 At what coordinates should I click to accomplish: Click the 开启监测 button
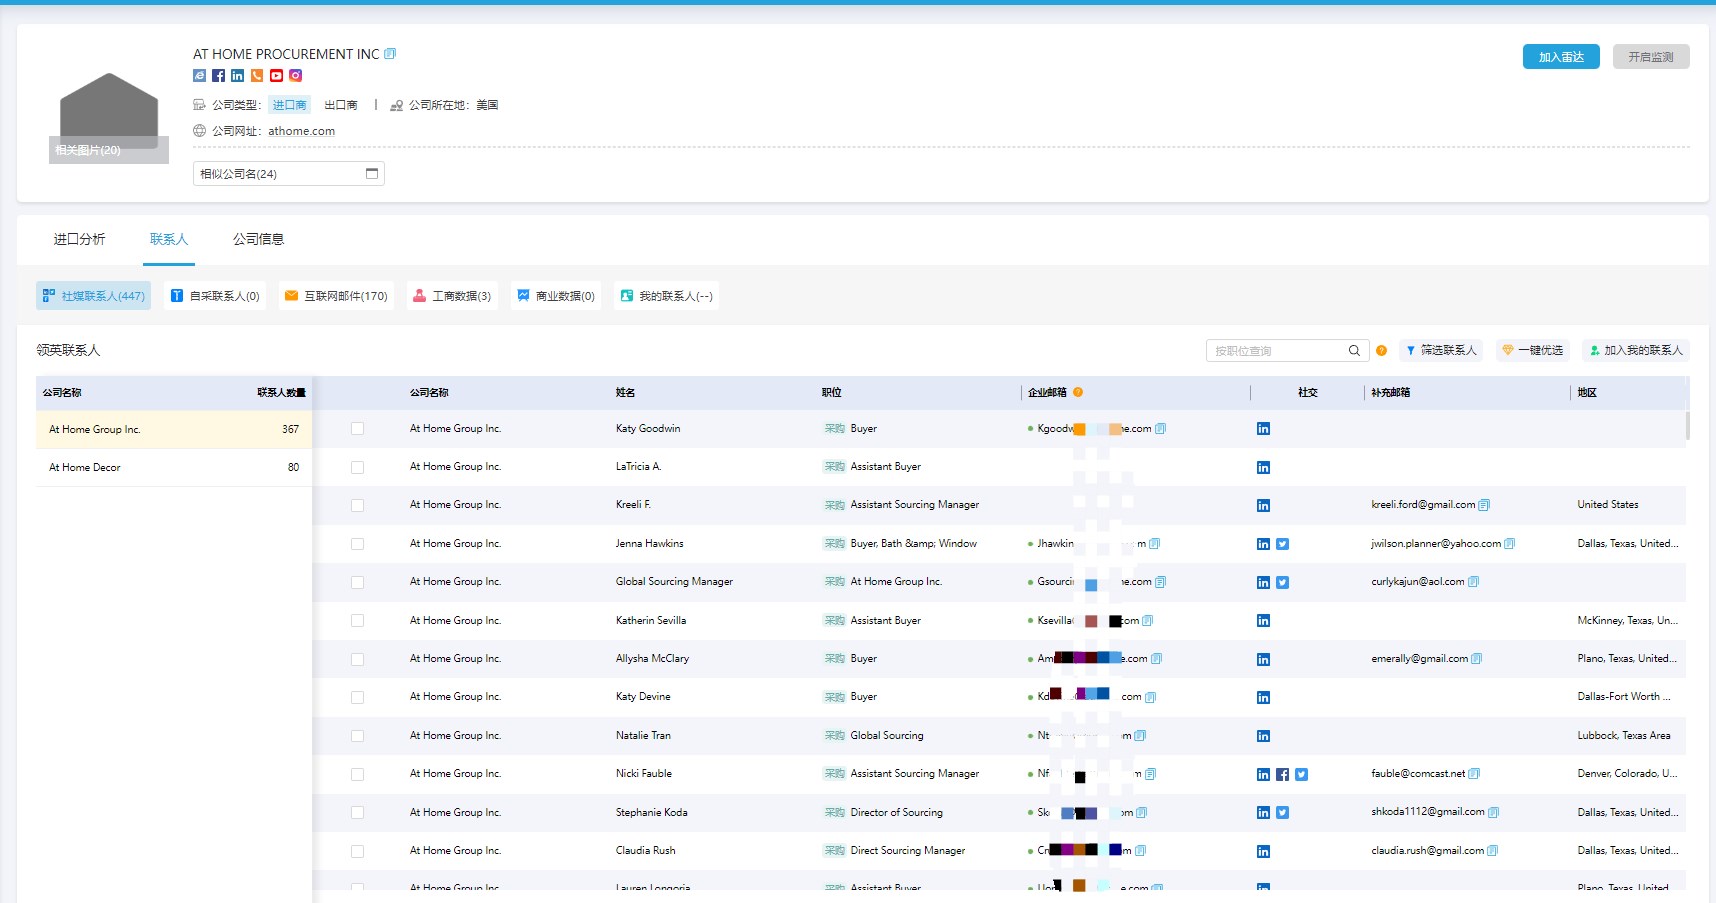[x=1651, y=57]
